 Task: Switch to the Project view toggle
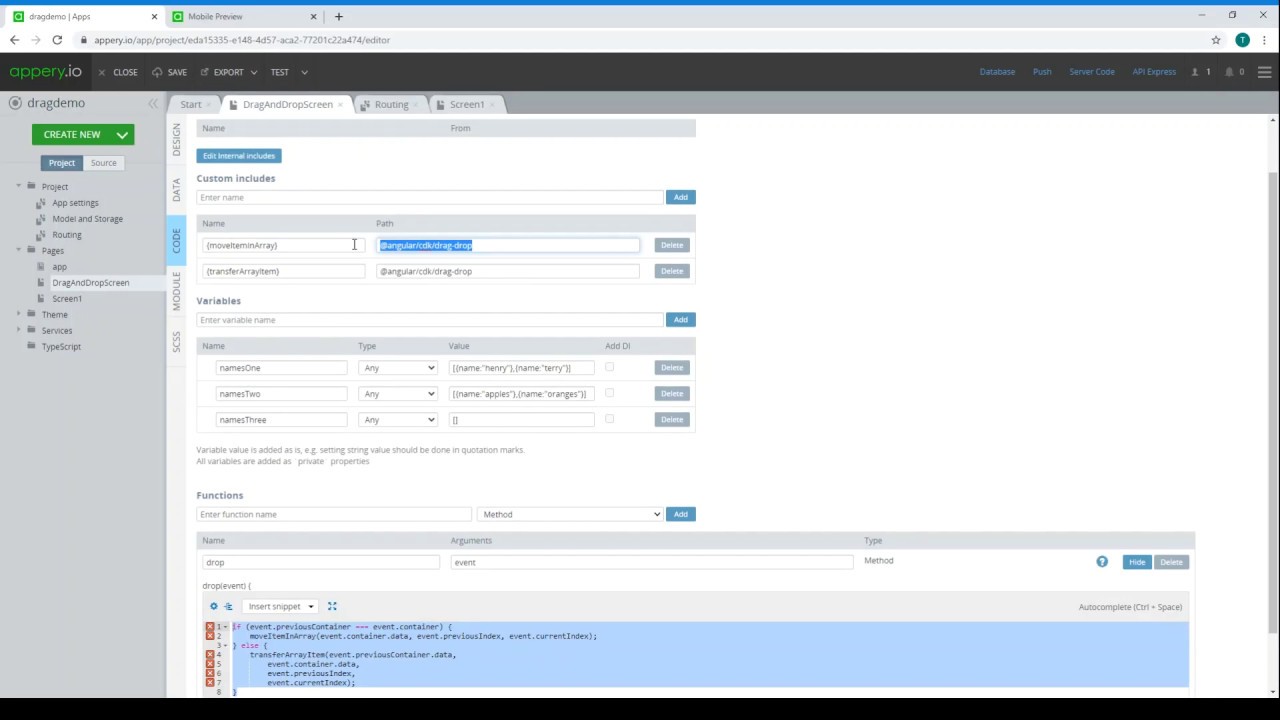[61, 163]
